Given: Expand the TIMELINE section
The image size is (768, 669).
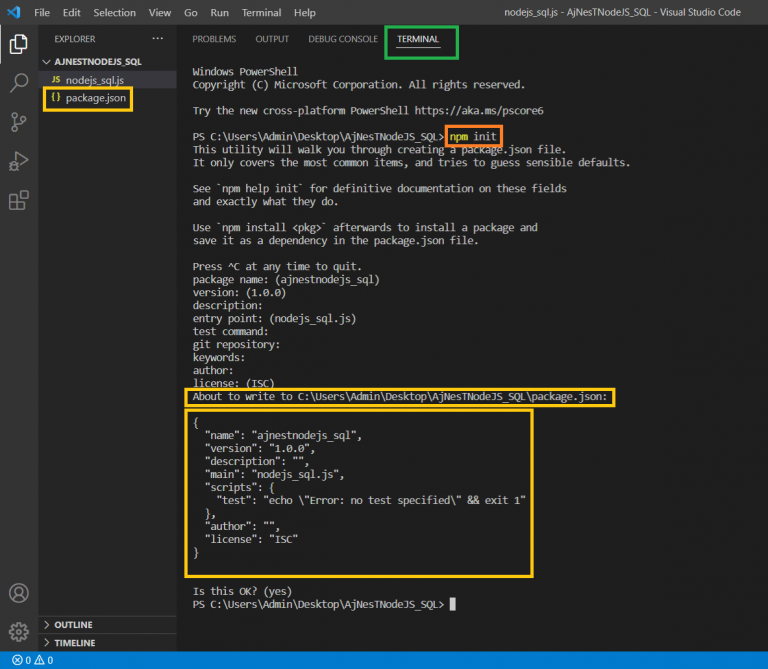Looking at the screenshot, I should pos(75,643).
